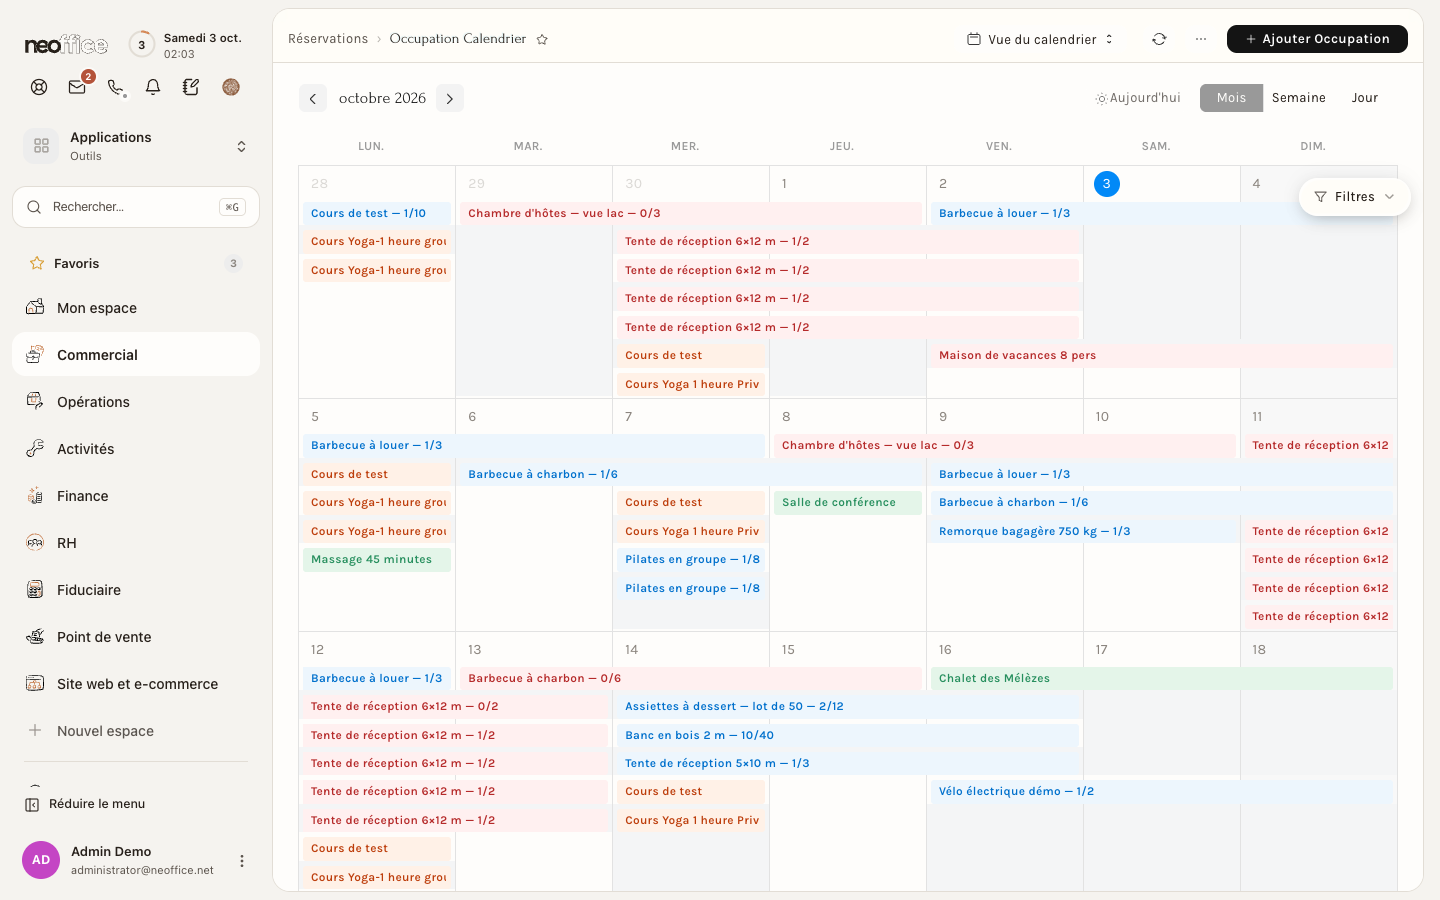The width and height of the screenshot is (1440, 900).
Task: Open the Finance menu item
Action: click(x=136, y=495)
